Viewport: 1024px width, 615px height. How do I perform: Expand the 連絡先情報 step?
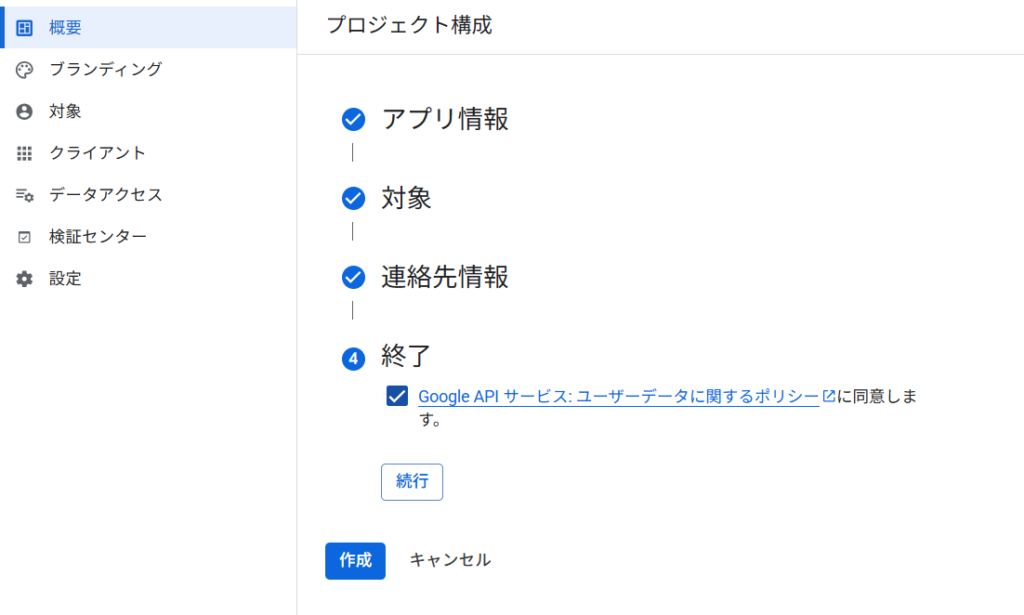[445, 277]
